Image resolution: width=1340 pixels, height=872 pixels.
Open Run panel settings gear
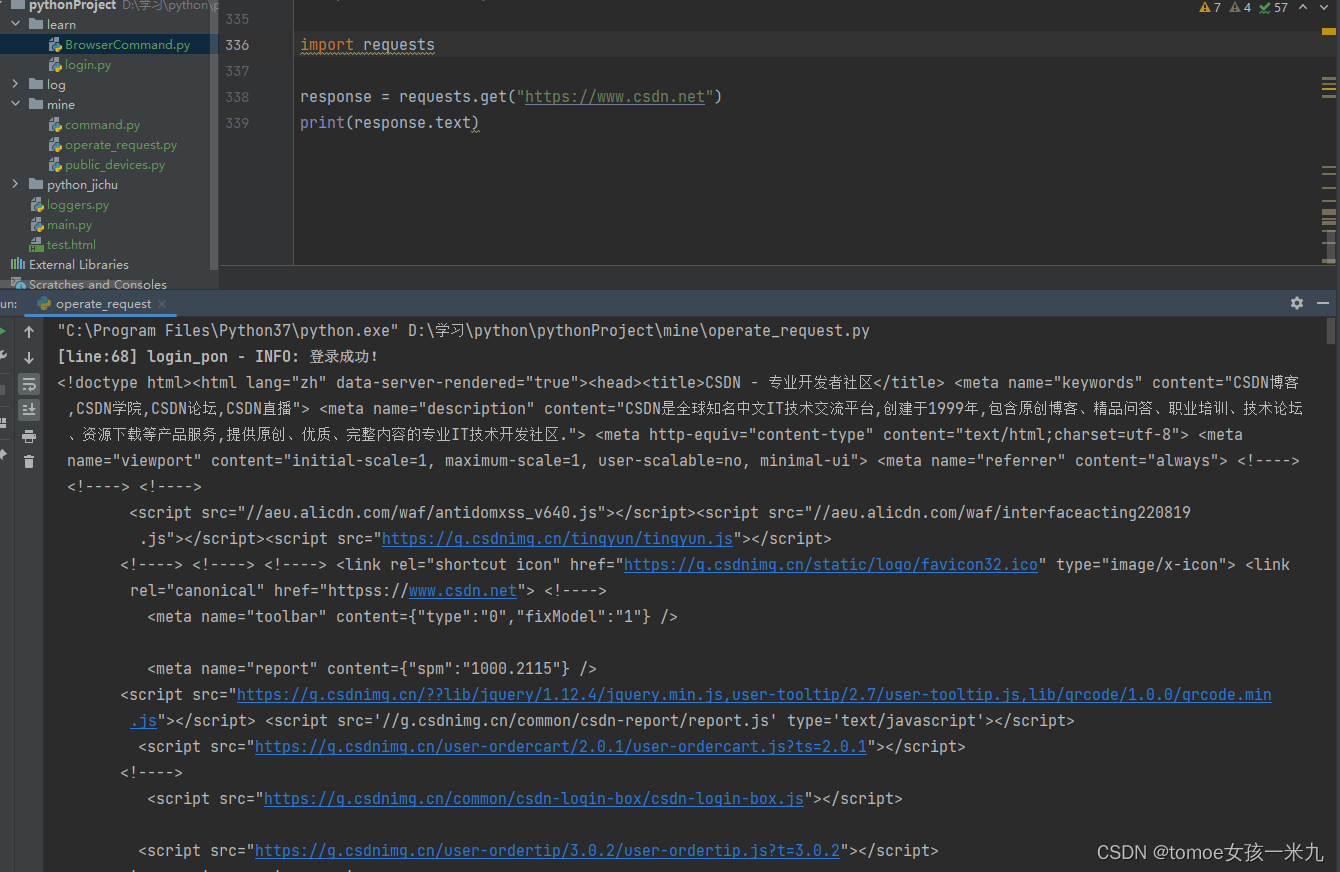[1297, 303]
